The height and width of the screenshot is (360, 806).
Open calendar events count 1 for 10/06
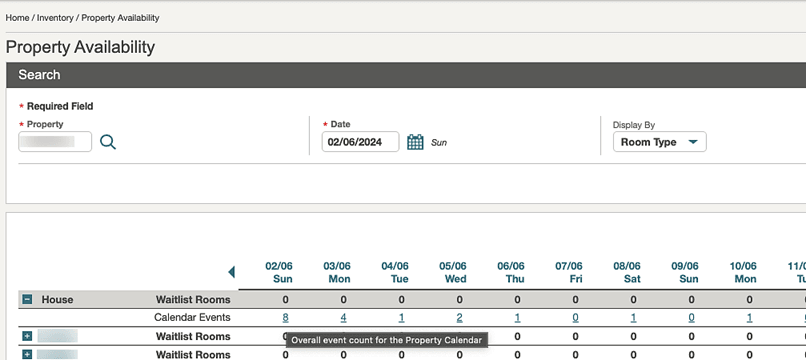(749, 318)
